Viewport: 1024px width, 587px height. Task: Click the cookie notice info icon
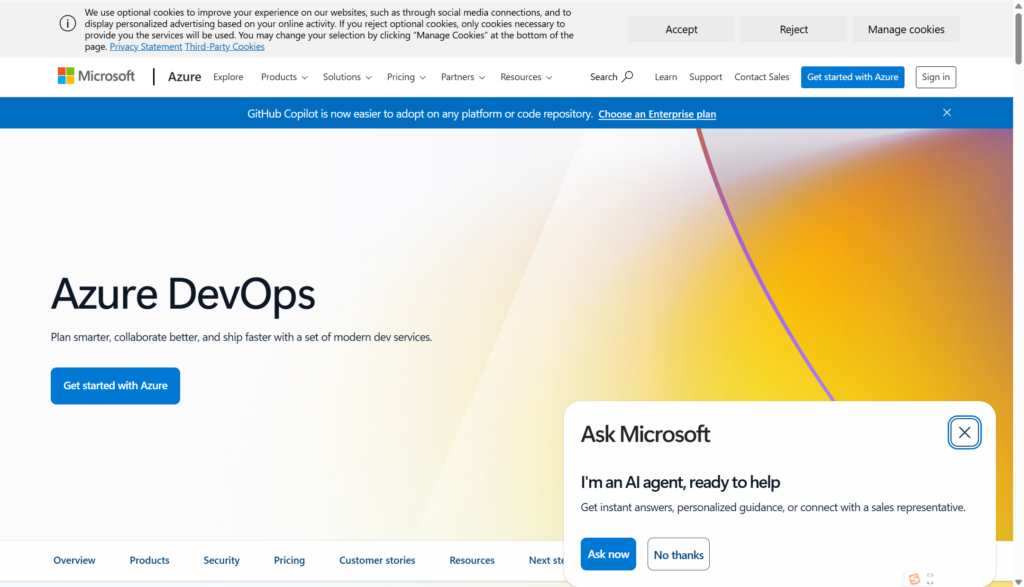click(x=67, y=24)
